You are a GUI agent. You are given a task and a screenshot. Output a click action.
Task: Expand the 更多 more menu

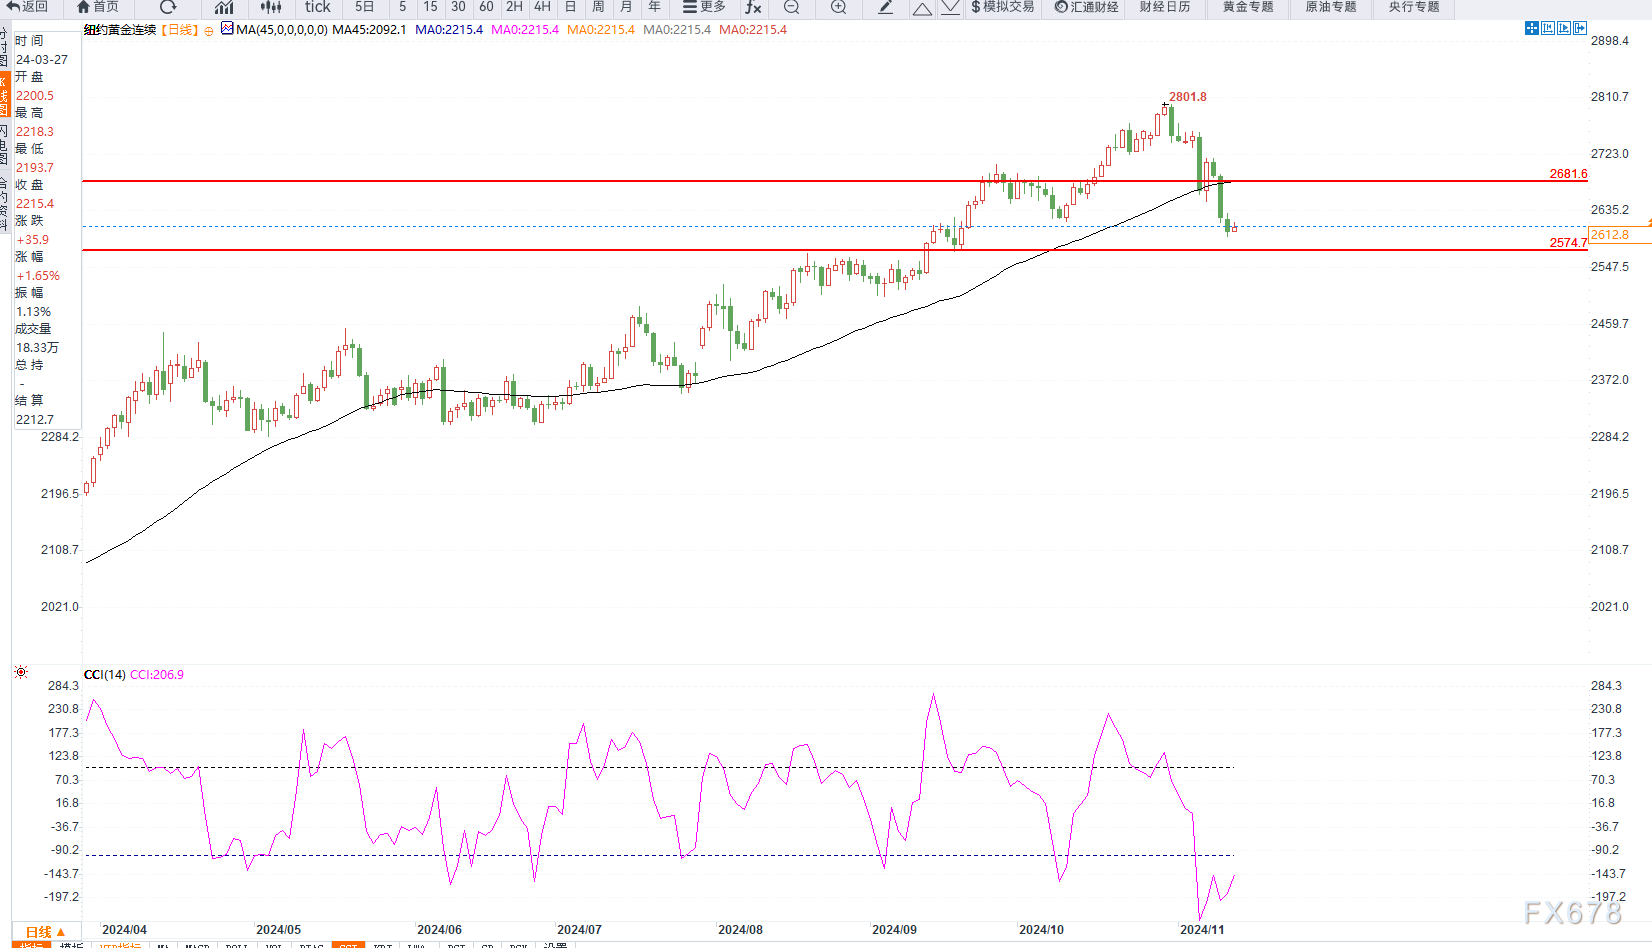point(704,7)
